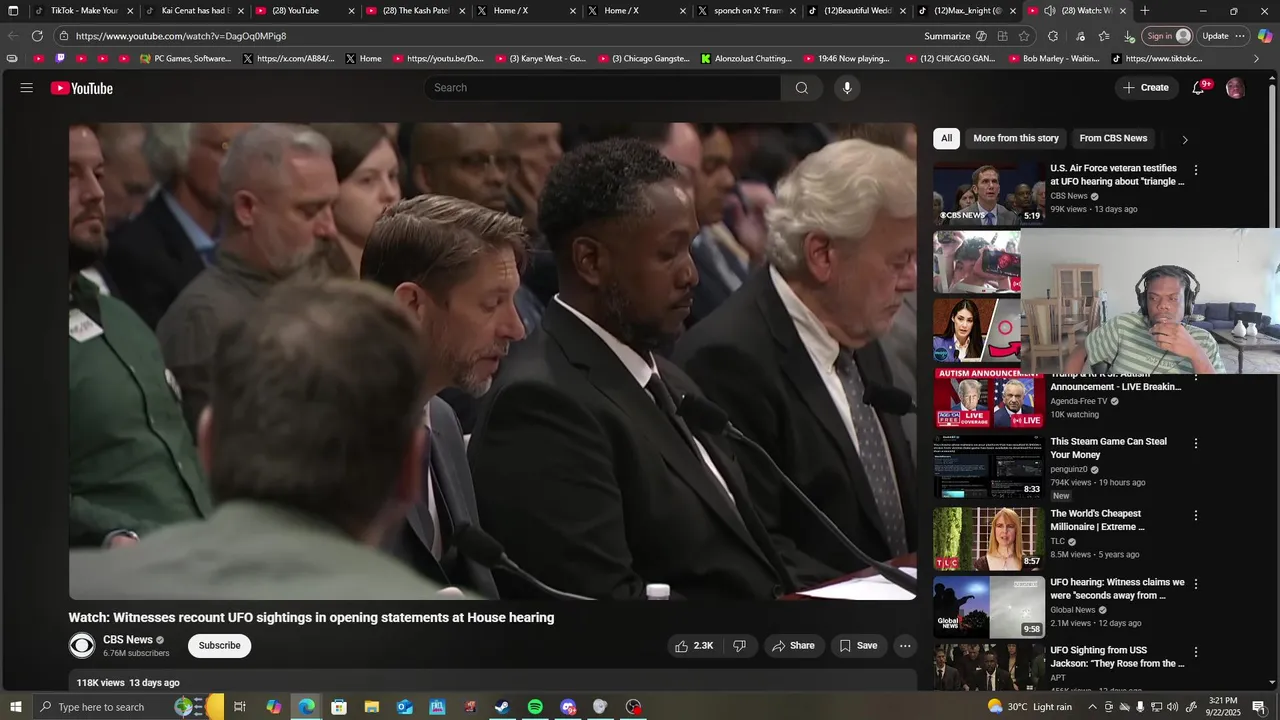Open the Windows Start menu
The width and height of the screenshot is (1280, 720).
point(15,707)
